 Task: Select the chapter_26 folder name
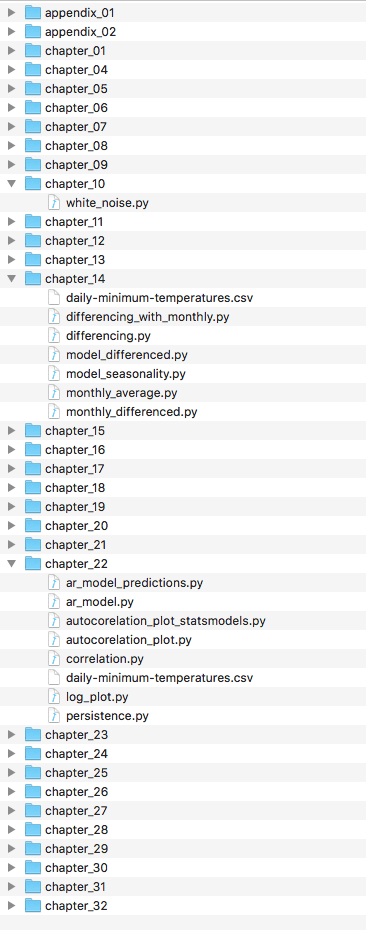[x=77, y=792]
